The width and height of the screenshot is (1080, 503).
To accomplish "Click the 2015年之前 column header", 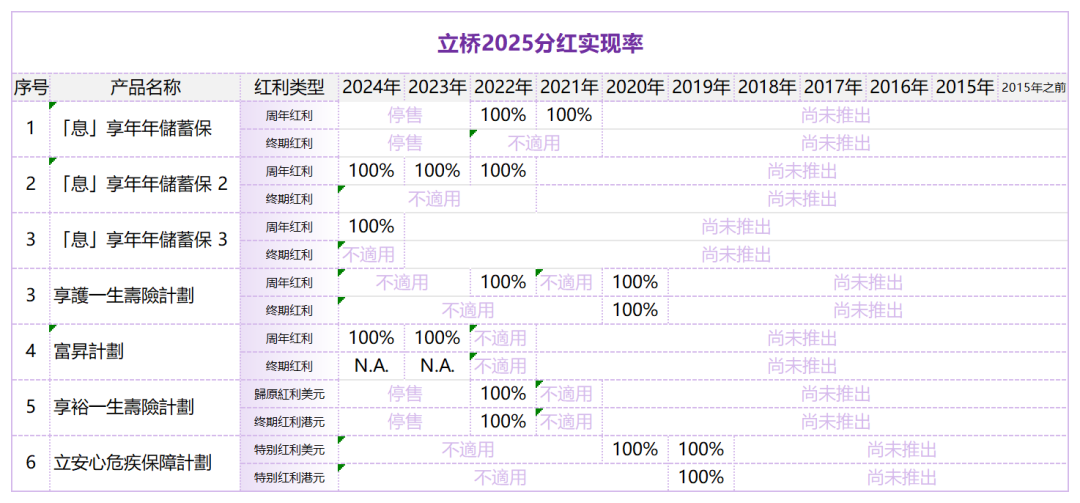I will click(x=1033, y=88).
